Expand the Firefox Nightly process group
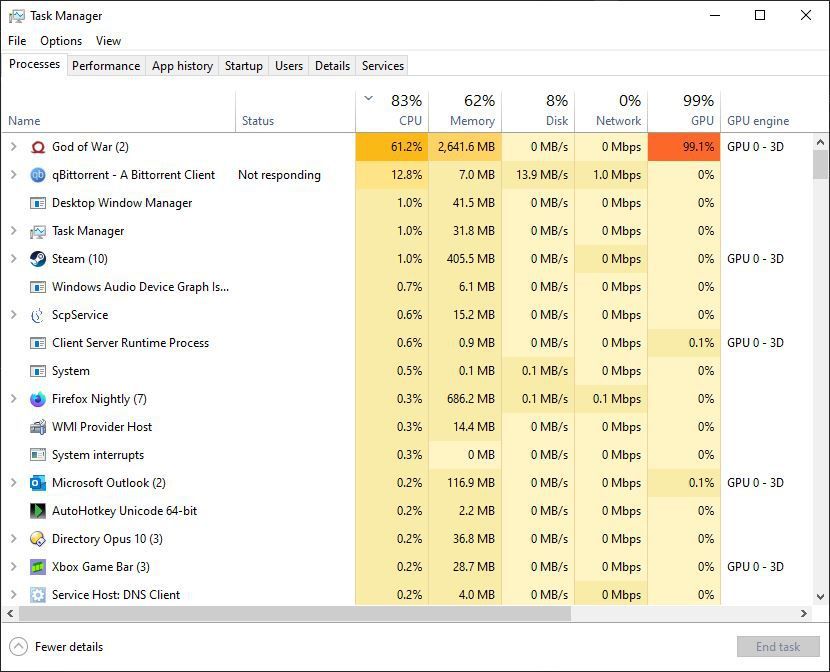830x672 pixels. pos(12,399)
